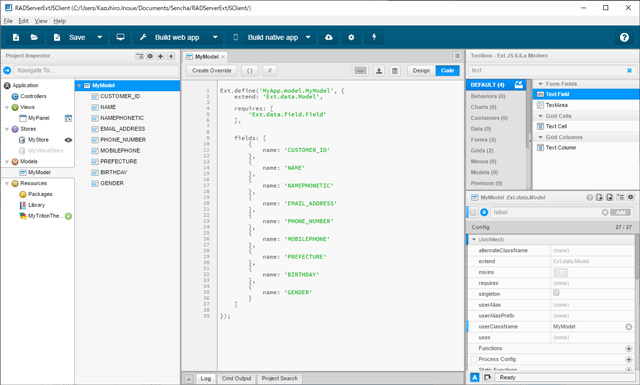Click the blue Navigate To arrow icon

click(x=7, y=70)
